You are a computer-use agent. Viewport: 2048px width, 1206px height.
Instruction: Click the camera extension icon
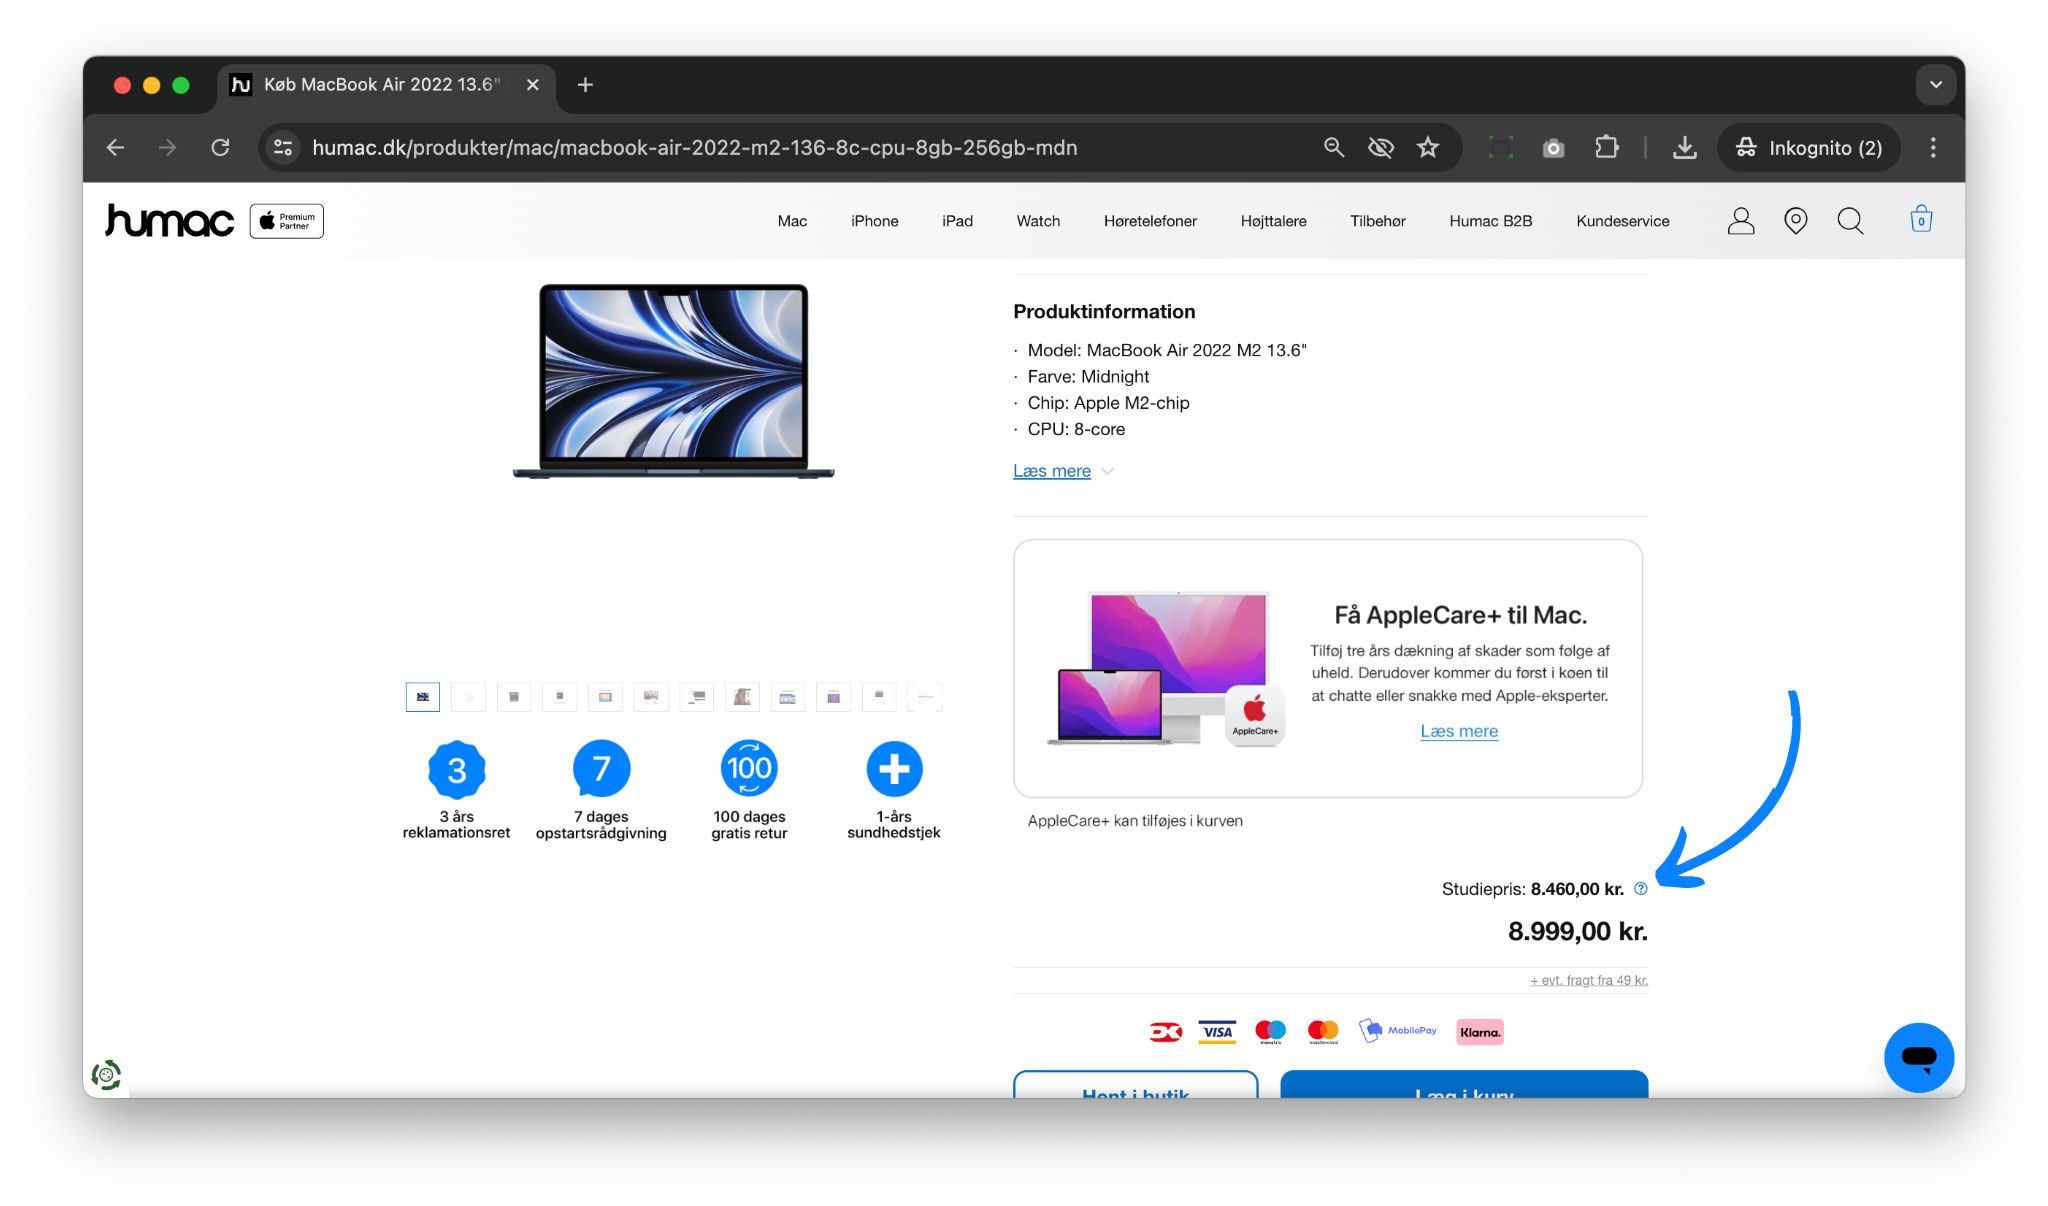pos(1553,148)
